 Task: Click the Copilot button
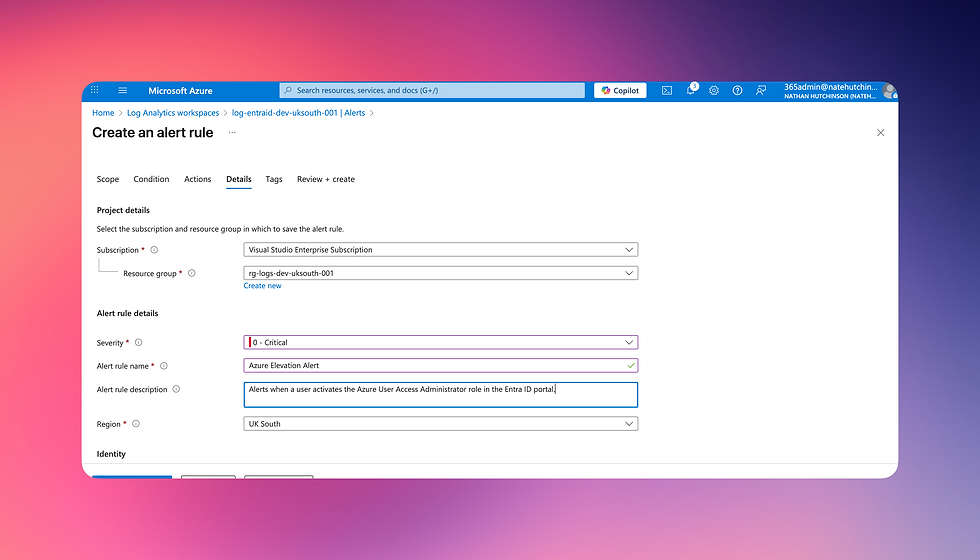pos(620,91)
